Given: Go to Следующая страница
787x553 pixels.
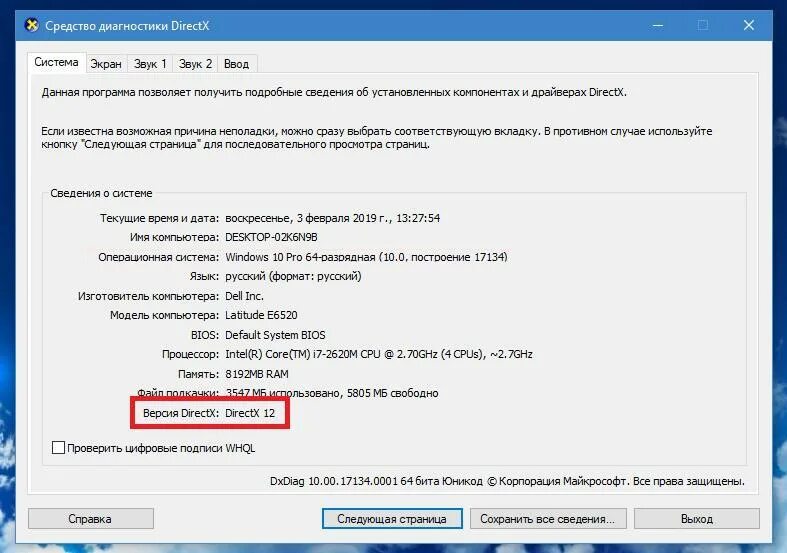Looking at the screenshot, I should tap(392, 519).
